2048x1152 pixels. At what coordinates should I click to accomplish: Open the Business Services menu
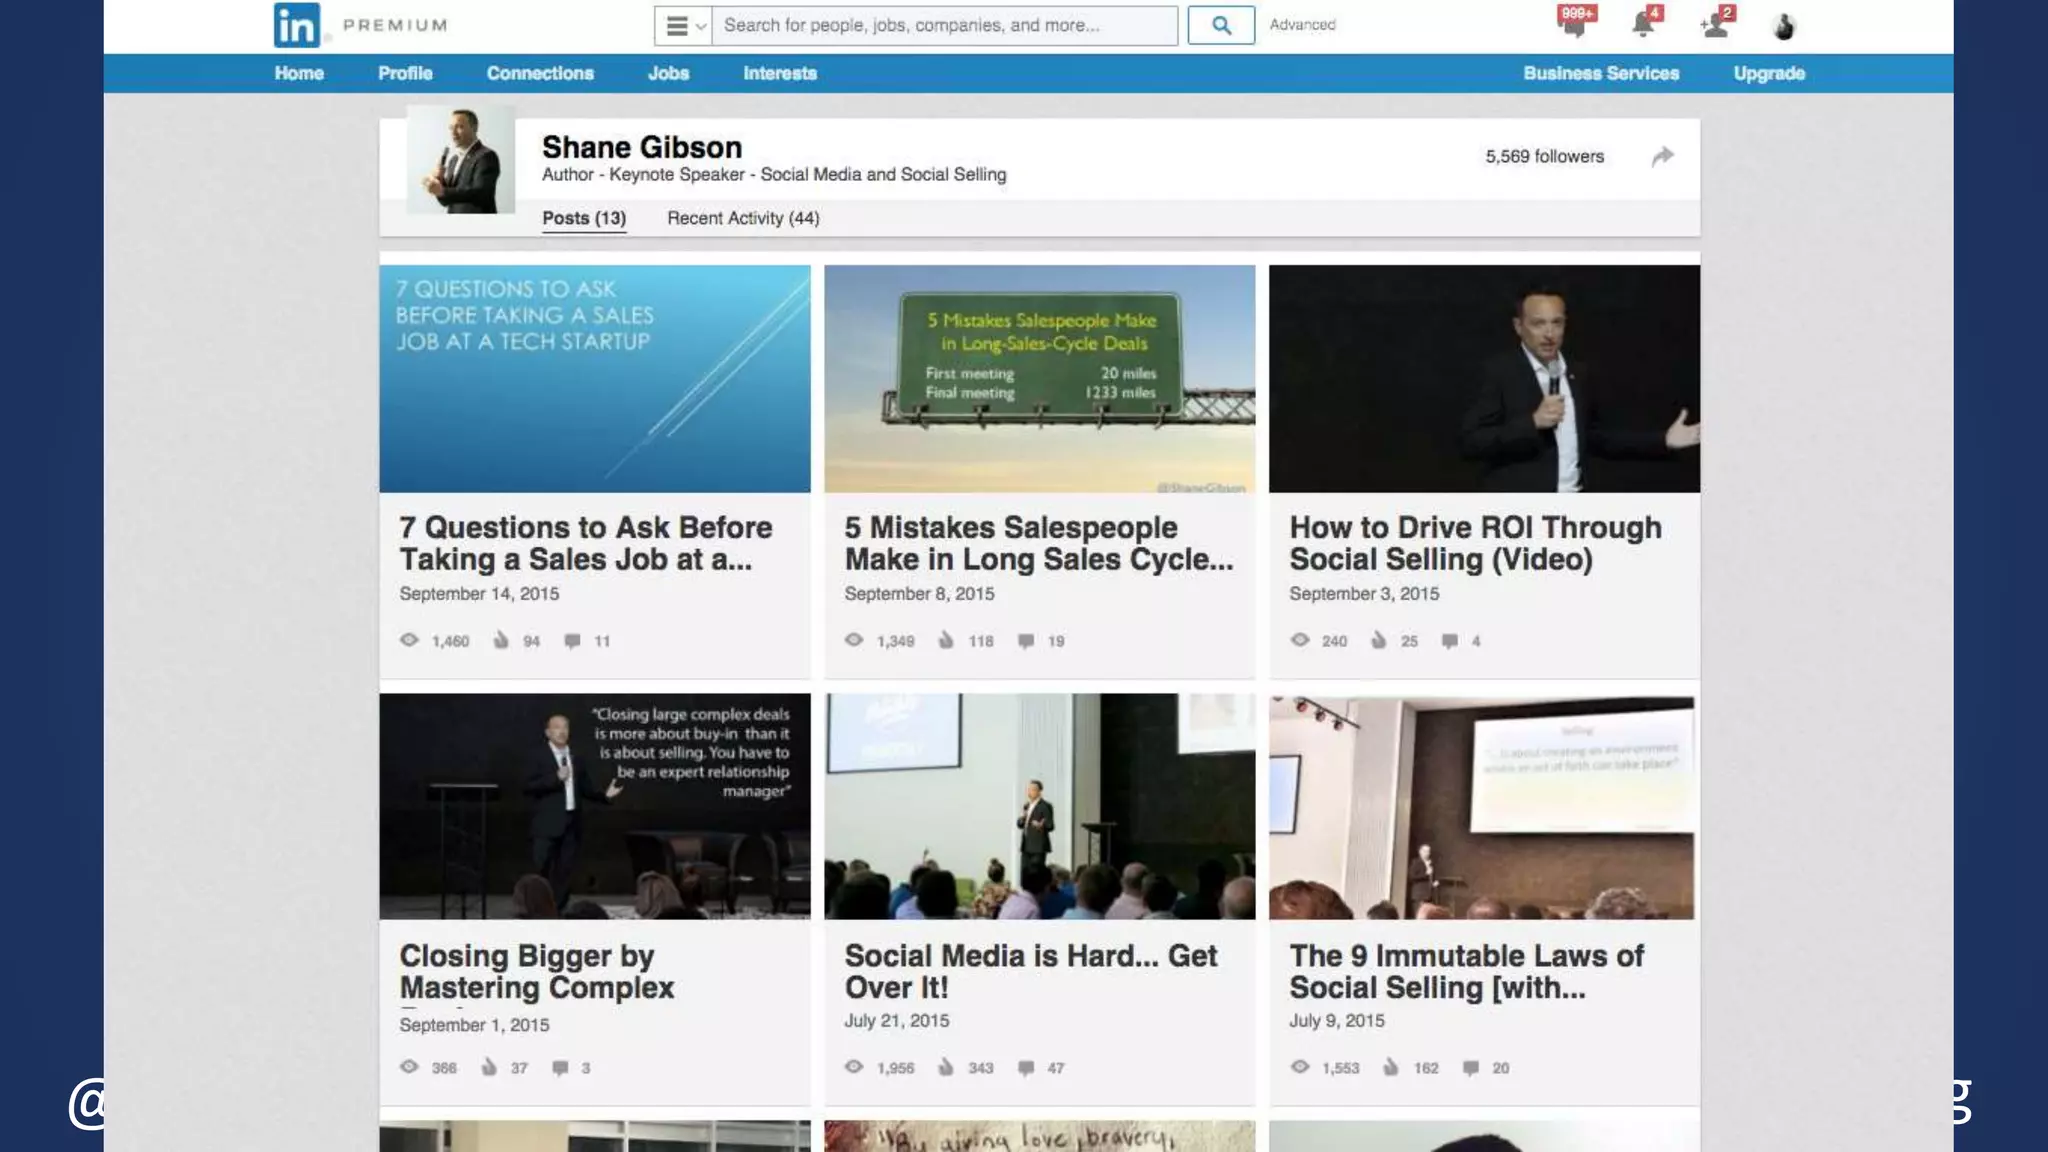(1600, 73)
